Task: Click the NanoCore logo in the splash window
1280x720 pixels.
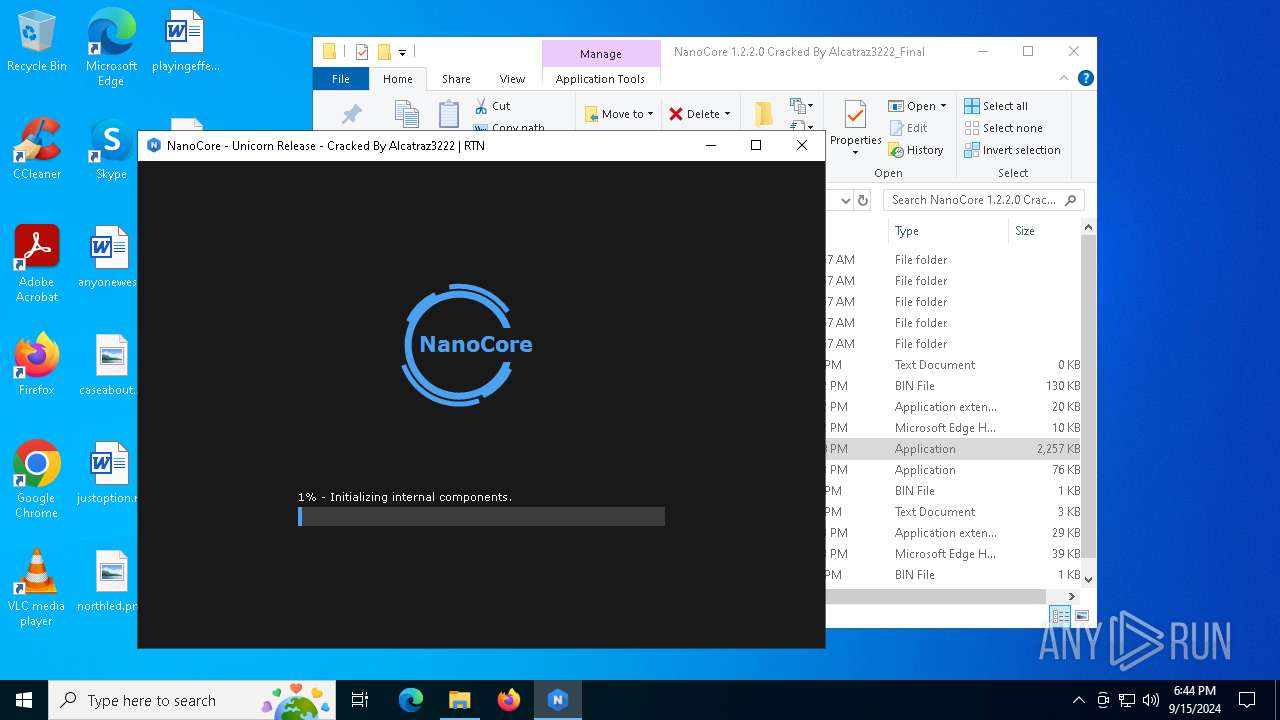Action: coord(467,344)
